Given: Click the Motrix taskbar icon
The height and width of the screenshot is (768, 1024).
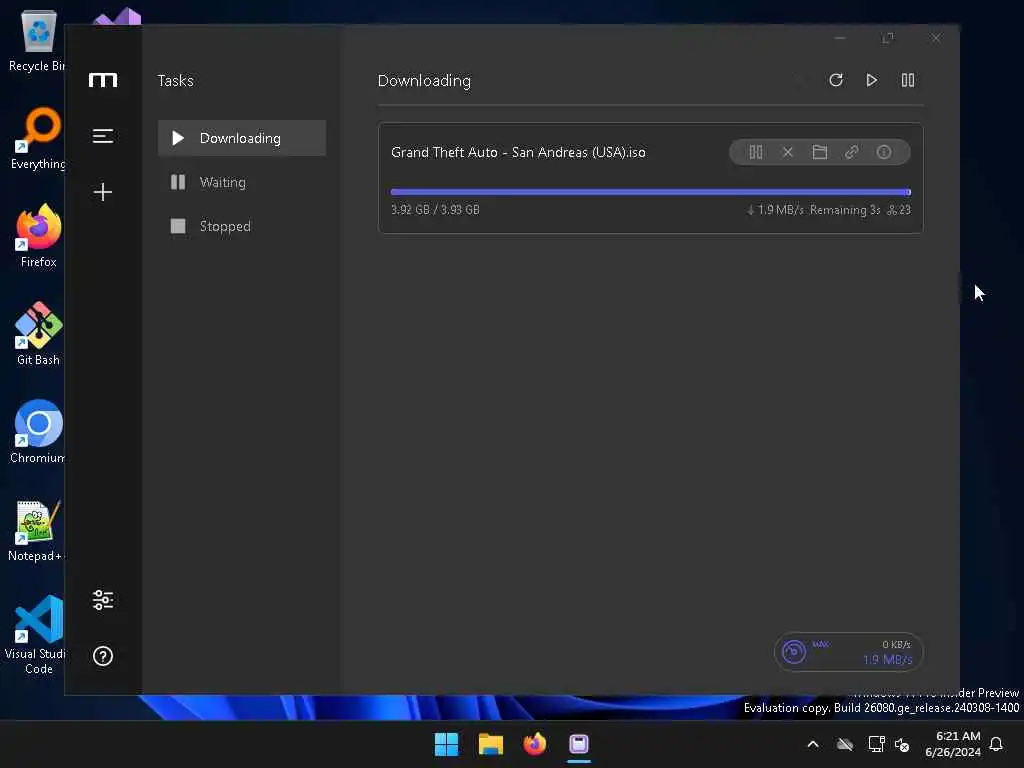Looking at the screenshot, I should pos(579,744).
